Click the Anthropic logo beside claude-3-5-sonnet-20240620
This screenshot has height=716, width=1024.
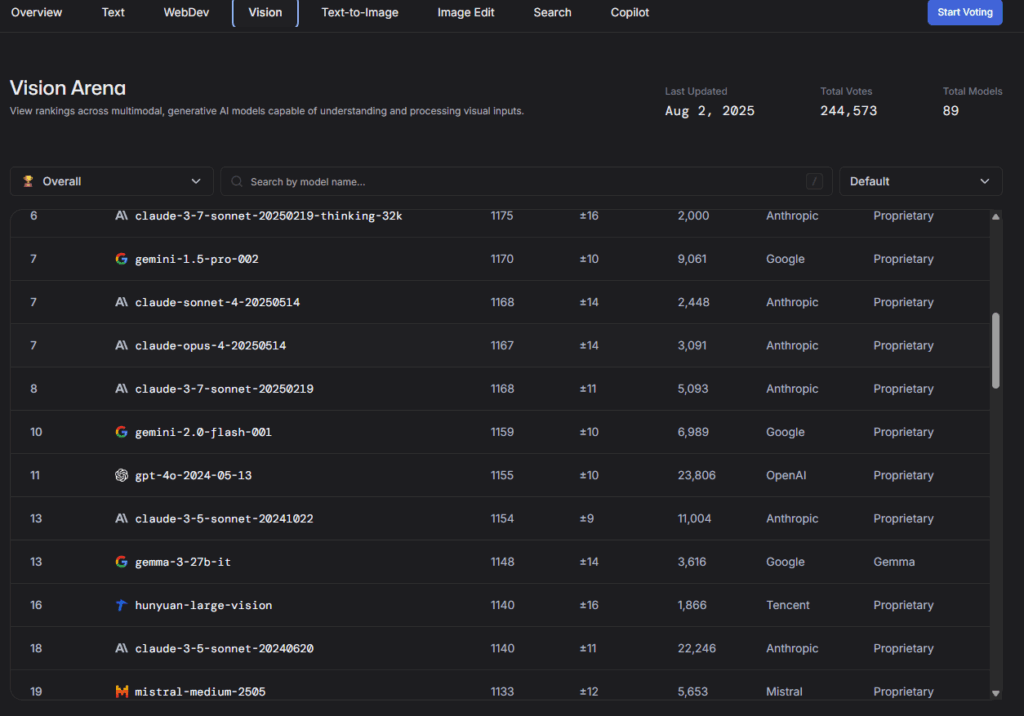pyautogui.click(x=121, y=648)
